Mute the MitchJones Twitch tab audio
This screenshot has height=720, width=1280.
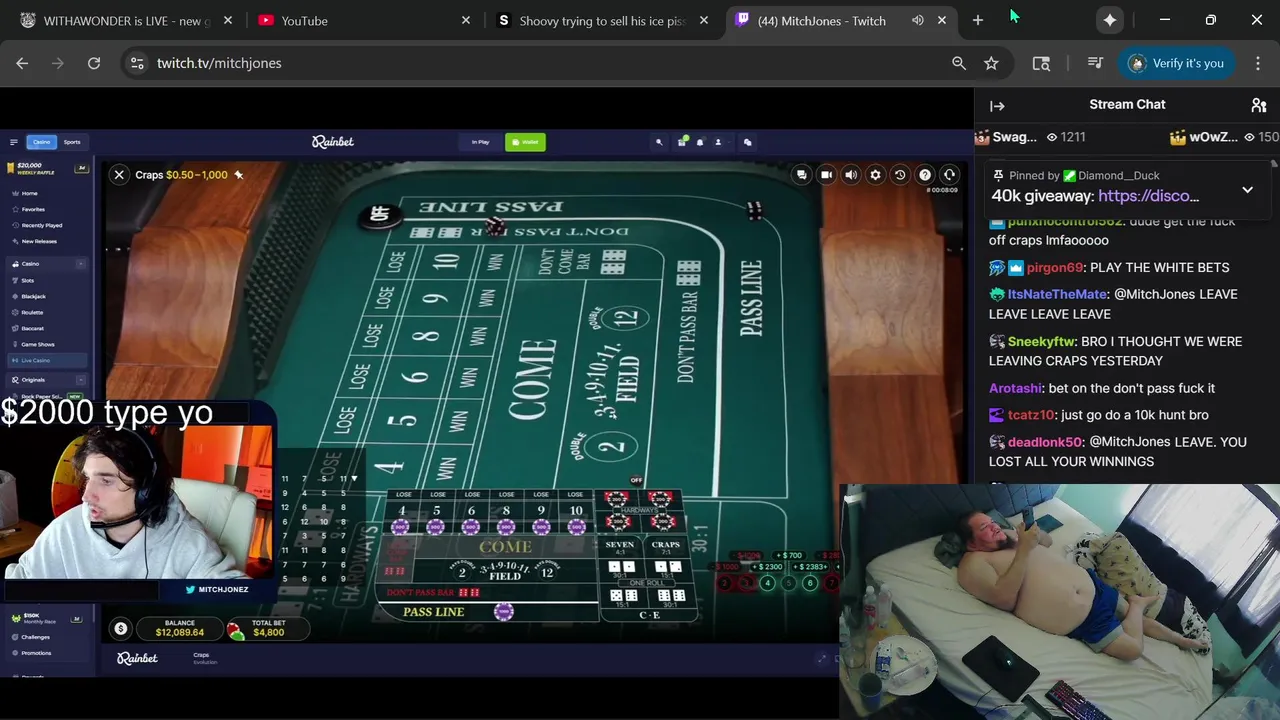pos(917,20)
